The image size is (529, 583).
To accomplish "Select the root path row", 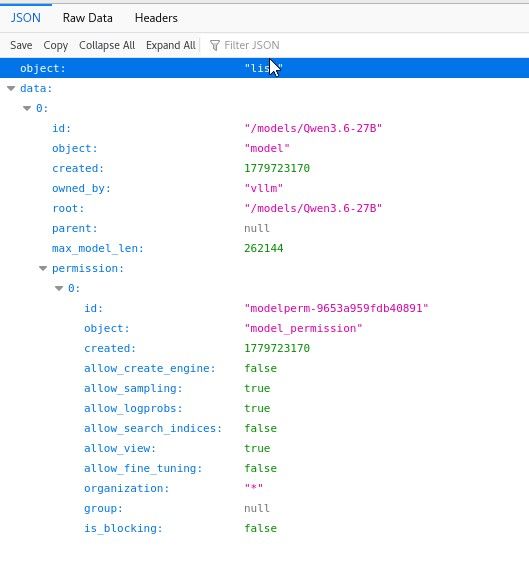I will [264, 209].
